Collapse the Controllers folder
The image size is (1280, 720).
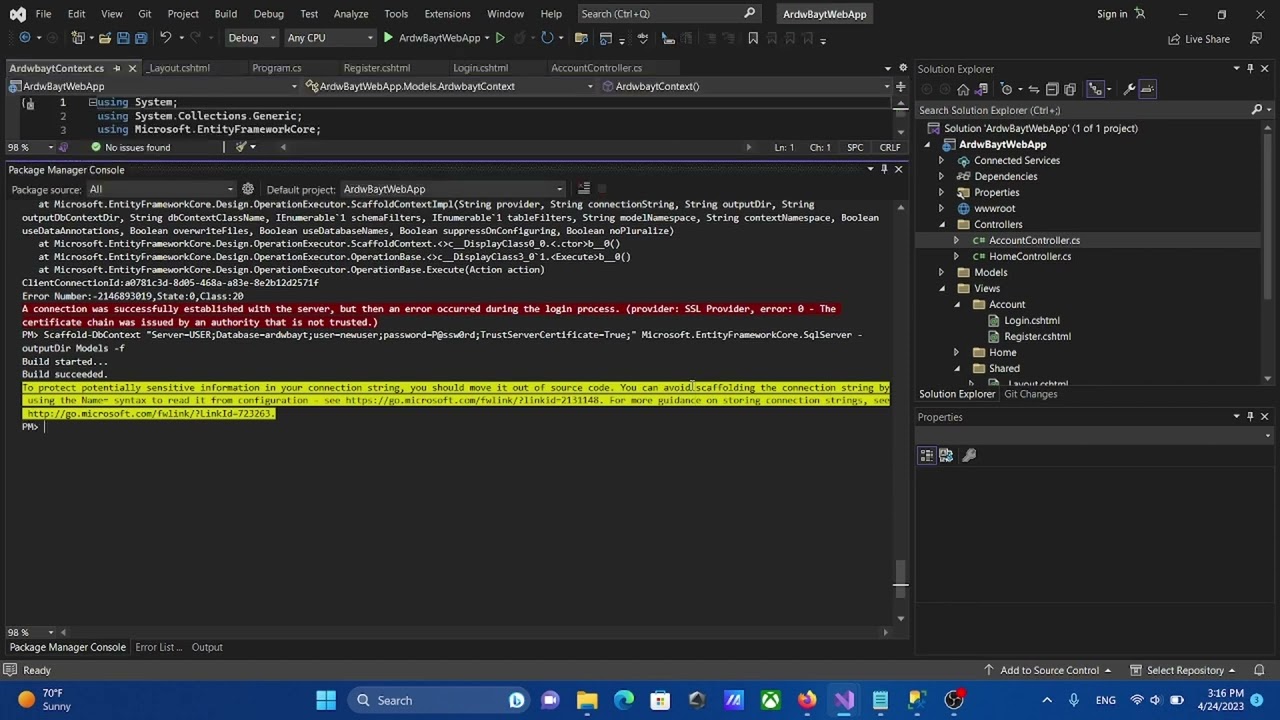pos(941,224)
